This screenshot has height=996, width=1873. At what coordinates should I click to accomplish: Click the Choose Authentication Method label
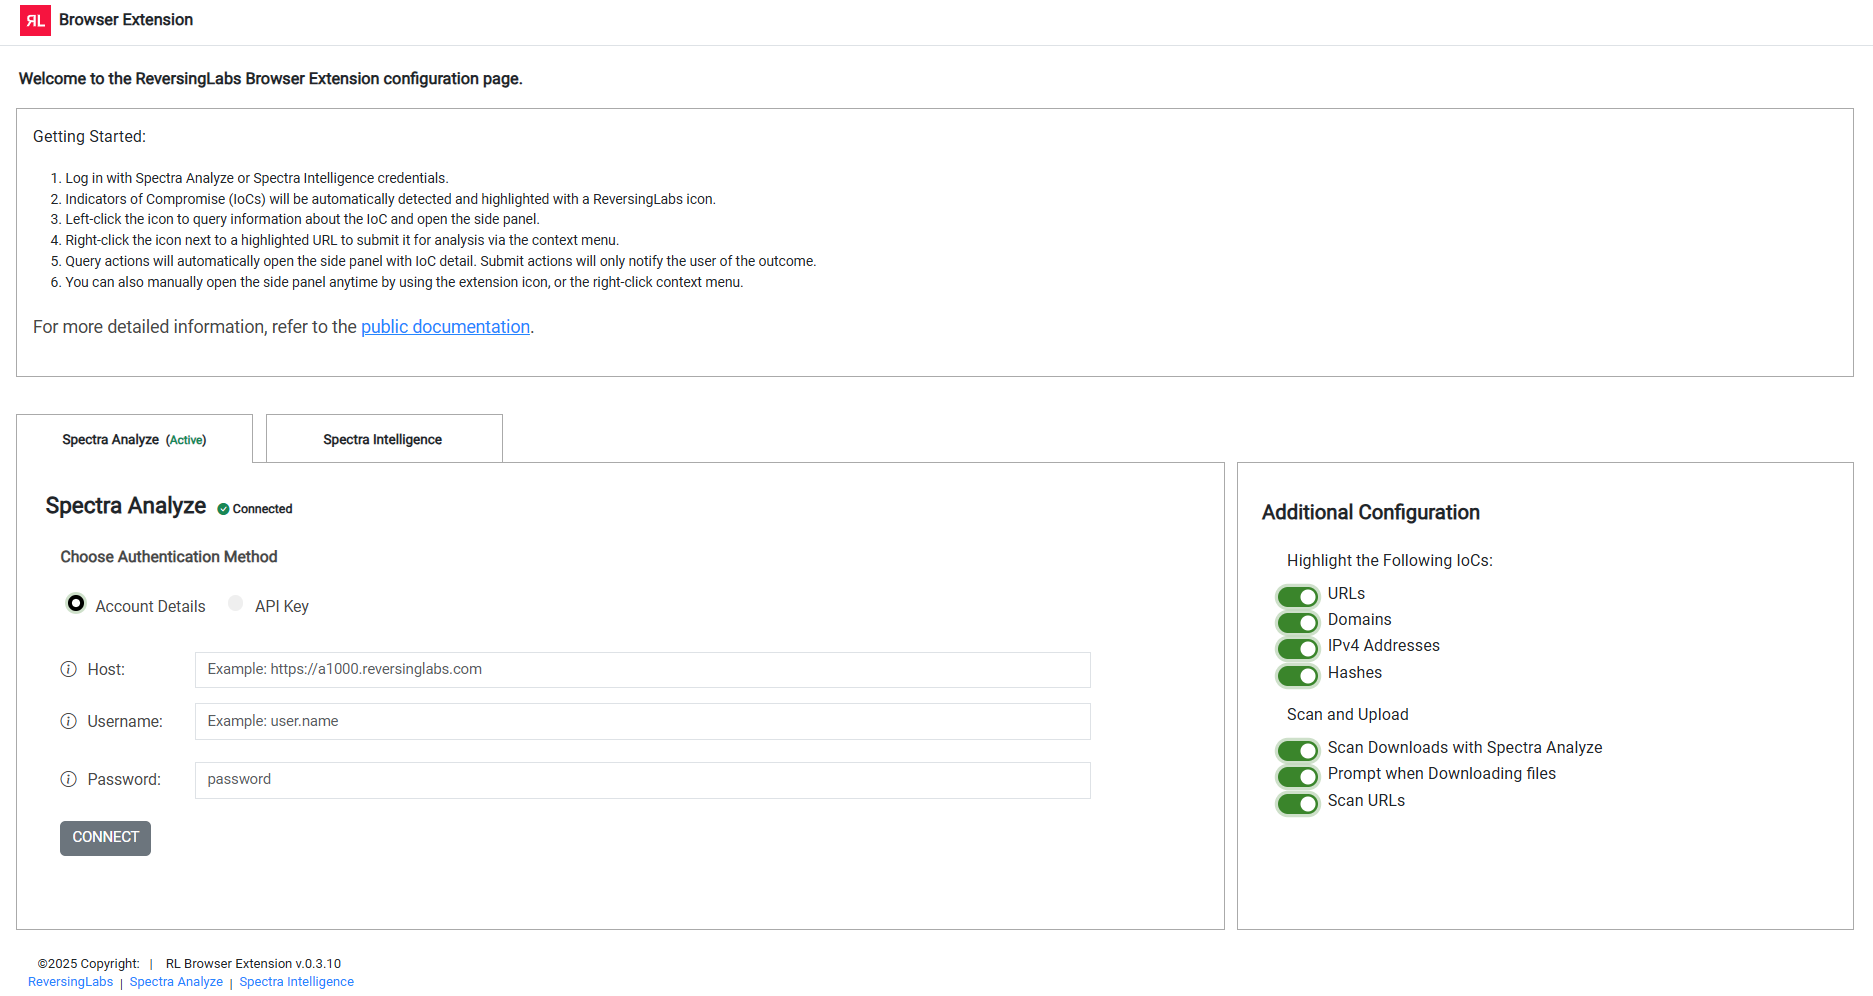169,557
